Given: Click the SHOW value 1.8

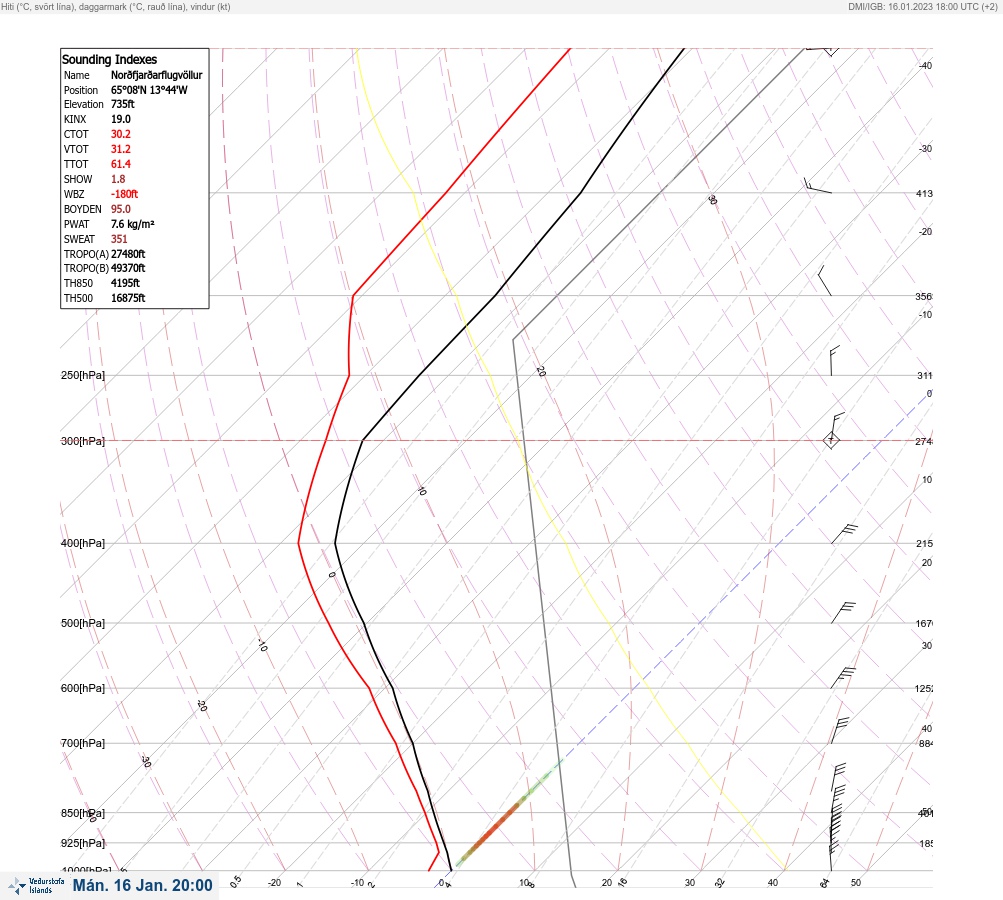Looking at the screenshot, I should (x=118, y=179).
